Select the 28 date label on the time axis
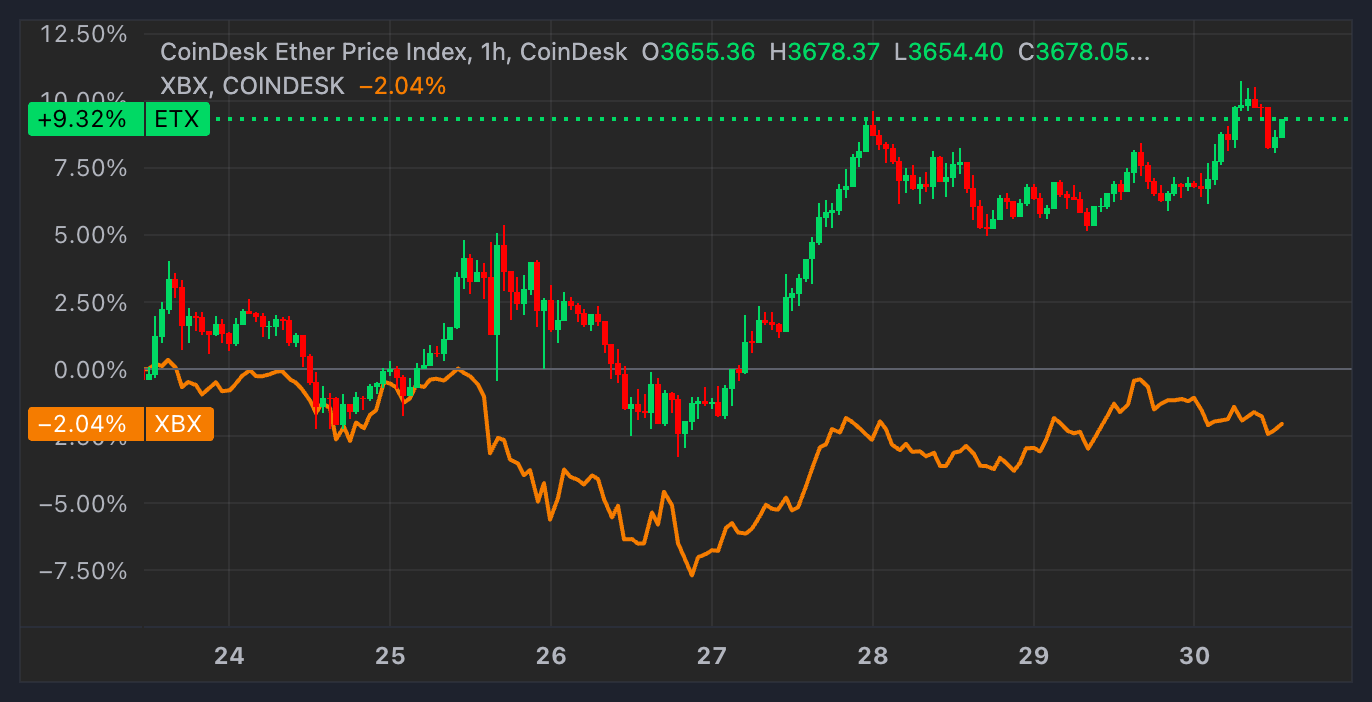The image size is (1372, 702). coord(873,658)
